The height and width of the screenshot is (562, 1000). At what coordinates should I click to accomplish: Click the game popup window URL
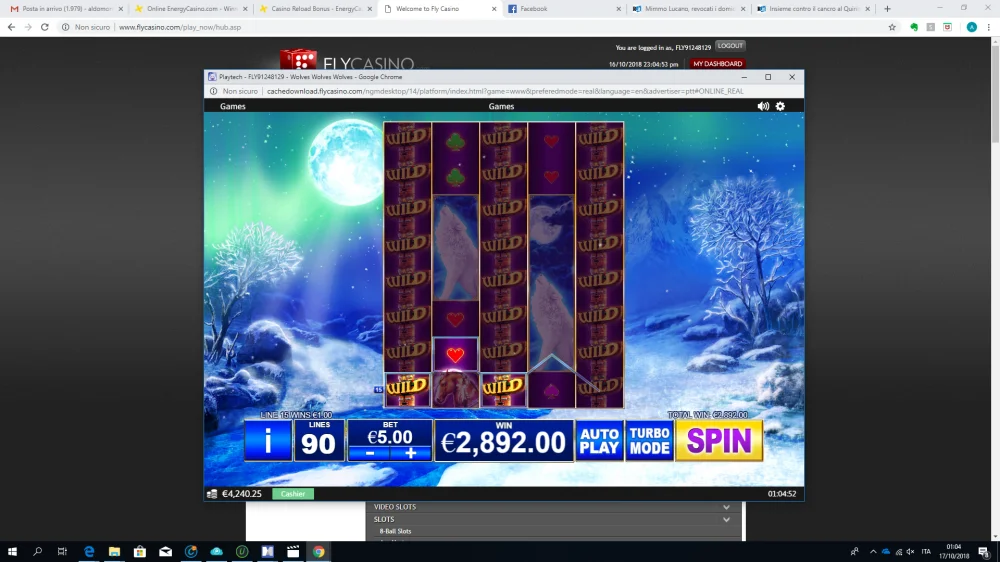coord(505,91)
